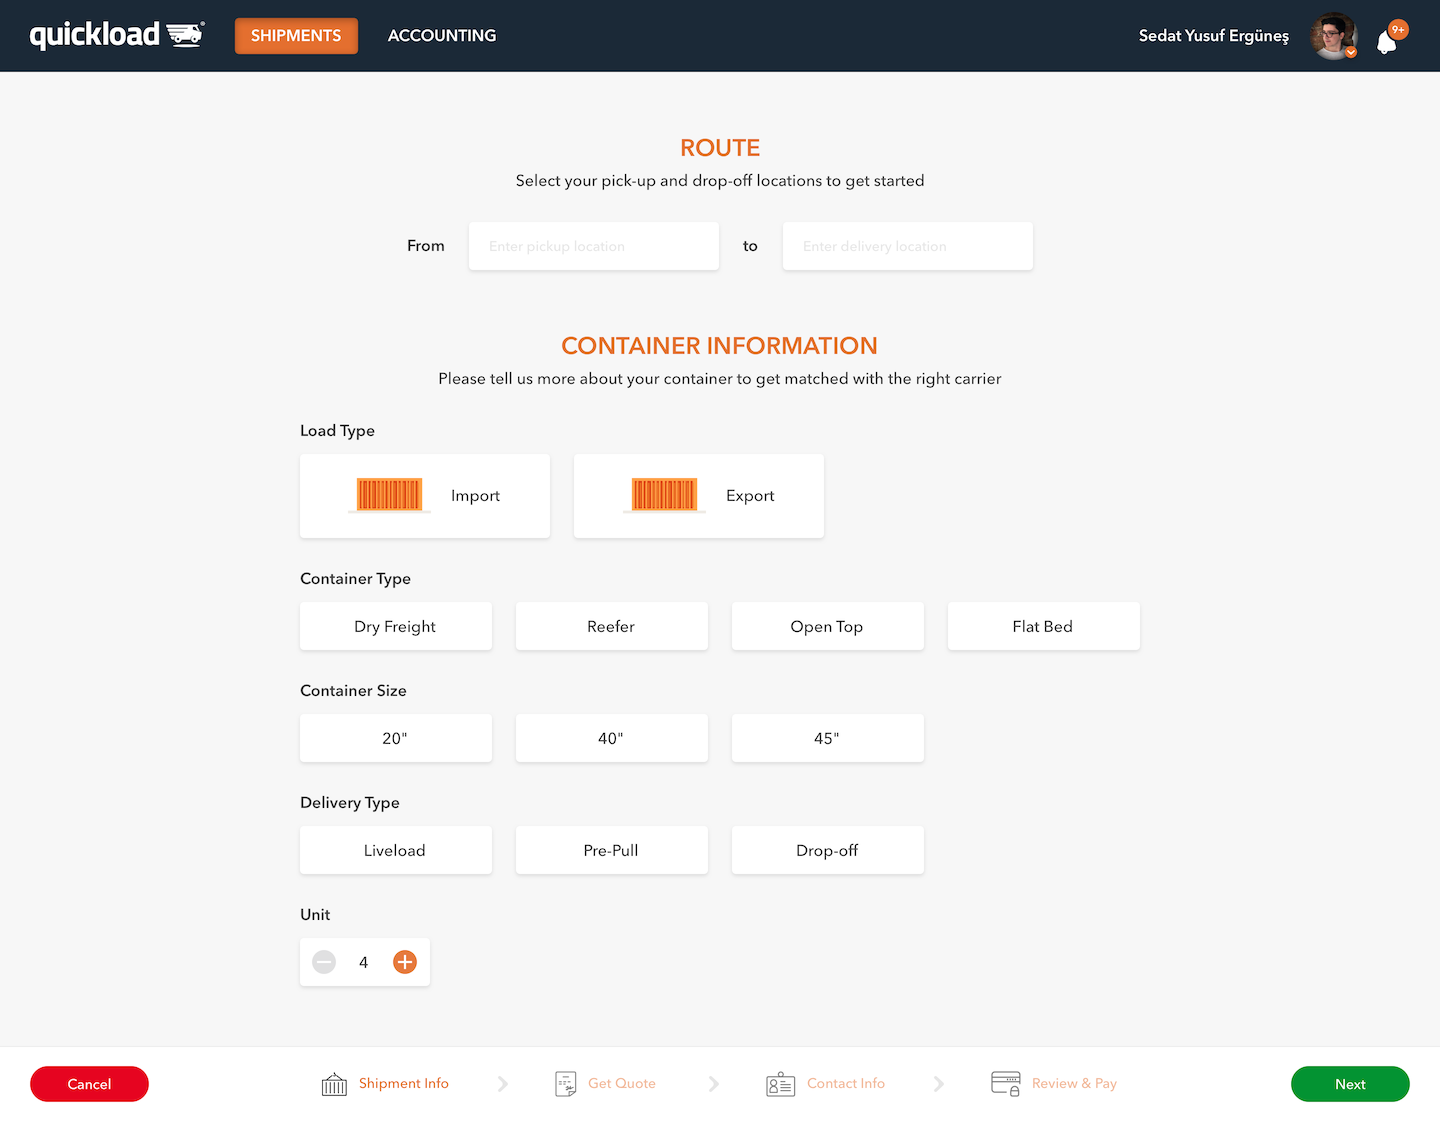Viewport: 1440px width, 1122px height.
Task: Go to Review & Pay step
Action: click(x=1074, y=1083)
